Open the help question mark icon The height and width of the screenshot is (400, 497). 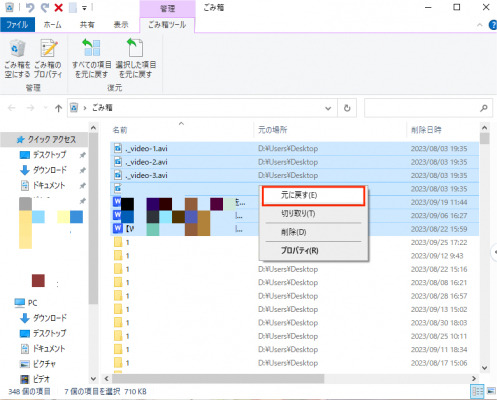[493, 25]
